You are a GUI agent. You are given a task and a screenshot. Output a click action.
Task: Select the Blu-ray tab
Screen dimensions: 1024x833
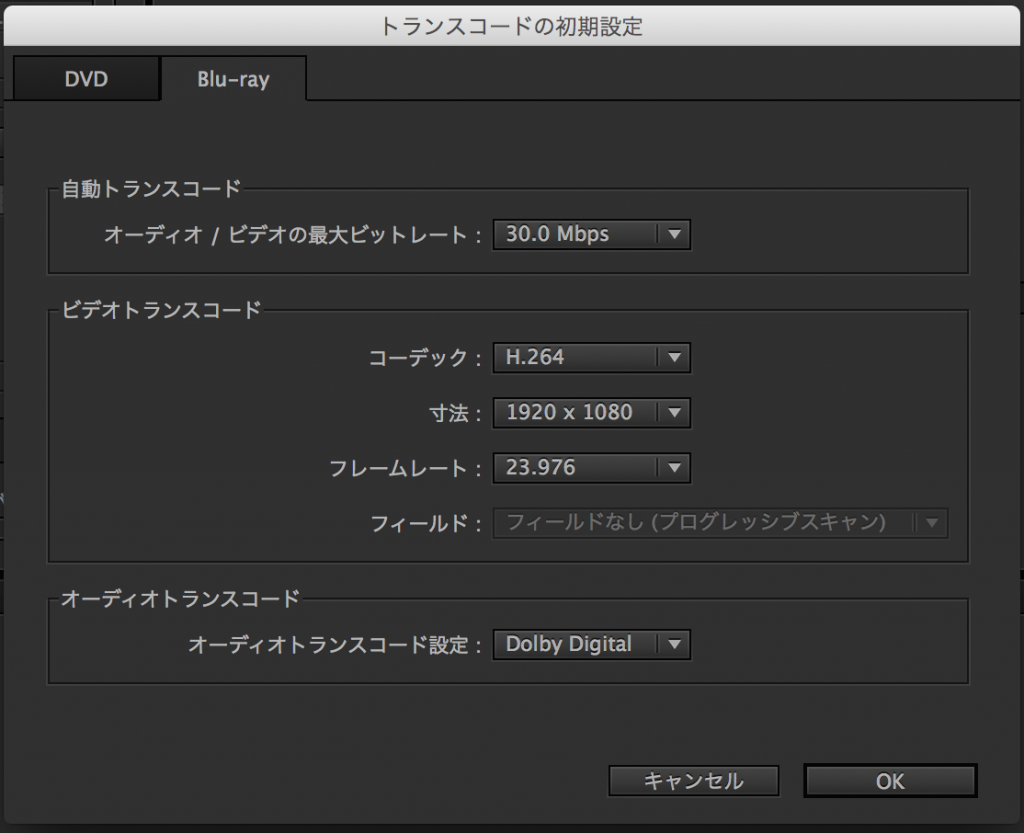(x=233, y=80)
